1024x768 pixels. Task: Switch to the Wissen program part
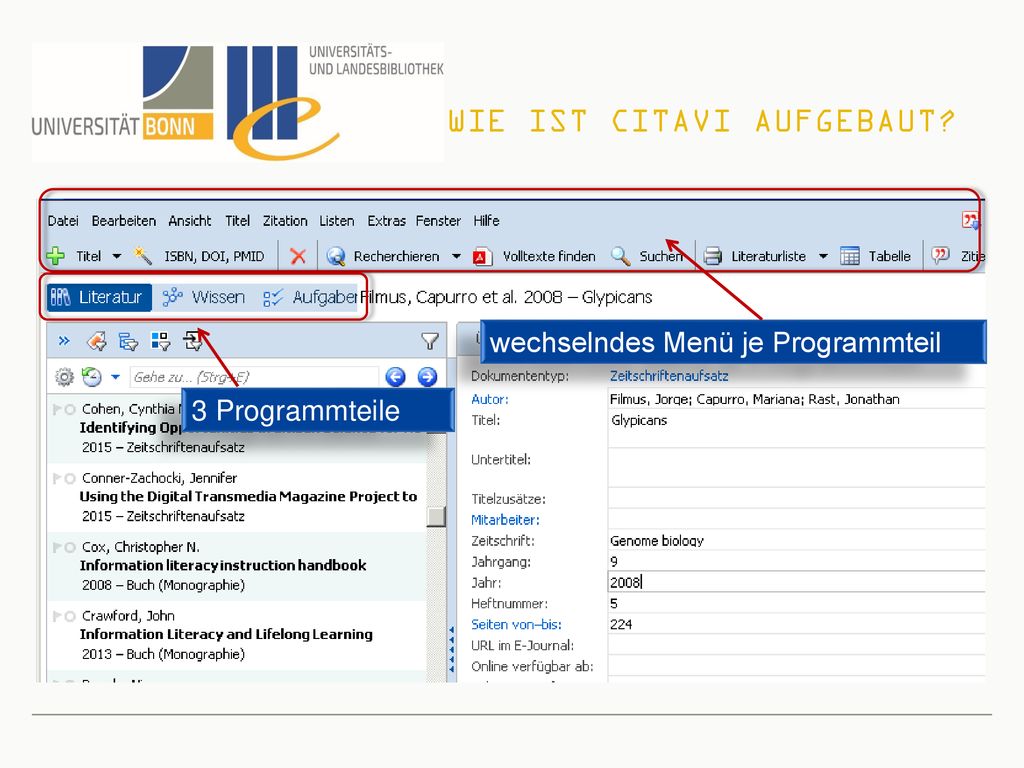click(x=204, y=297)
